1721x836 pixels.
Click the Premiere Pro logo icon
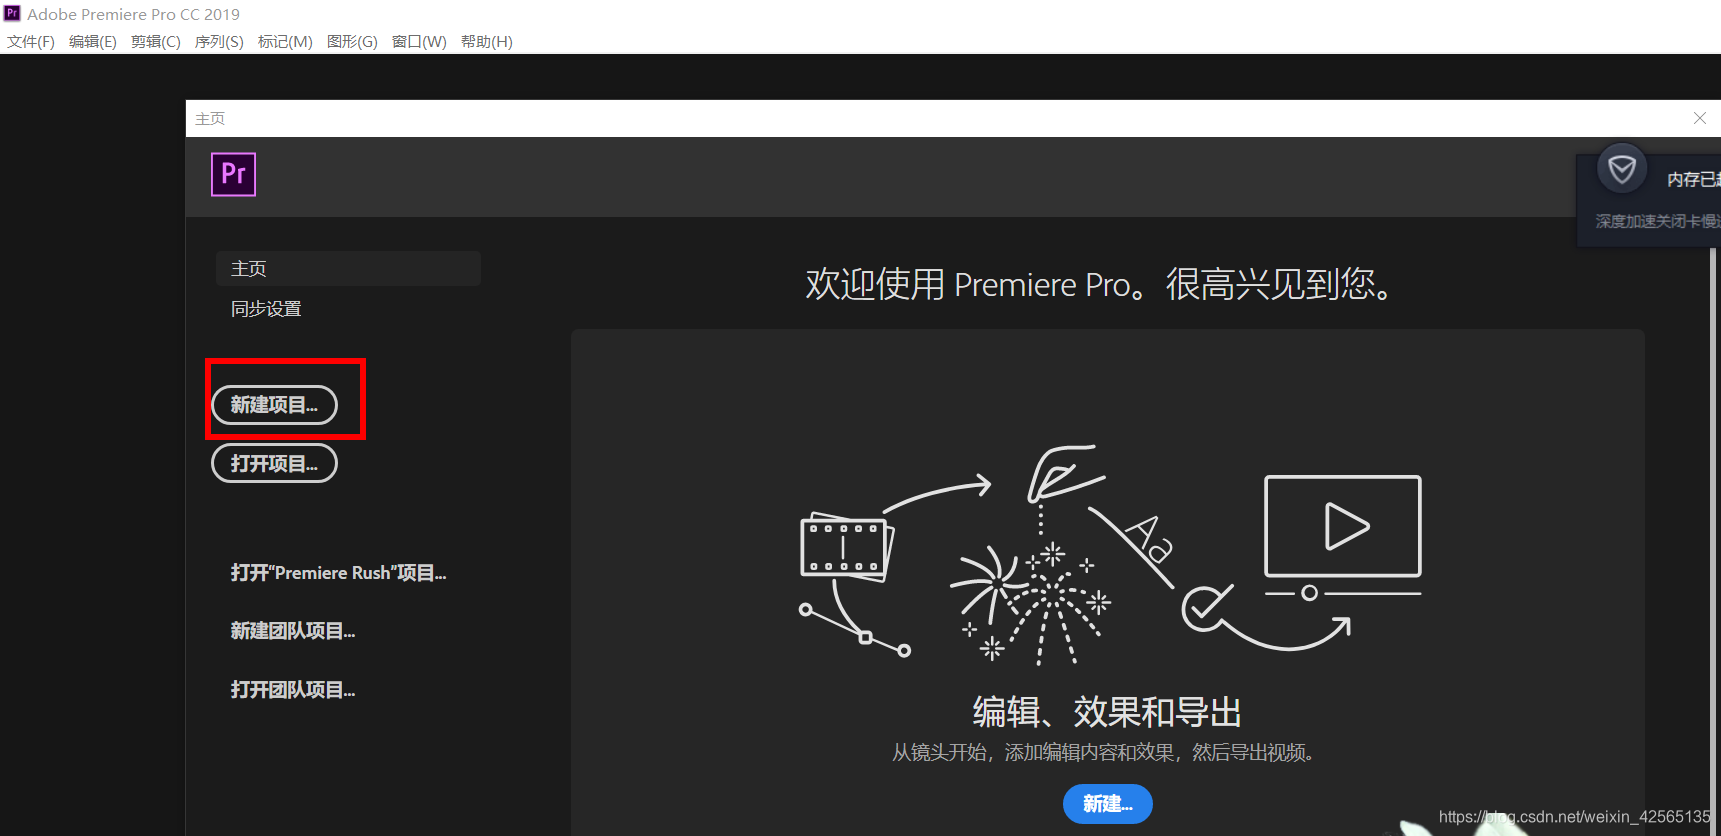point(233,174)
